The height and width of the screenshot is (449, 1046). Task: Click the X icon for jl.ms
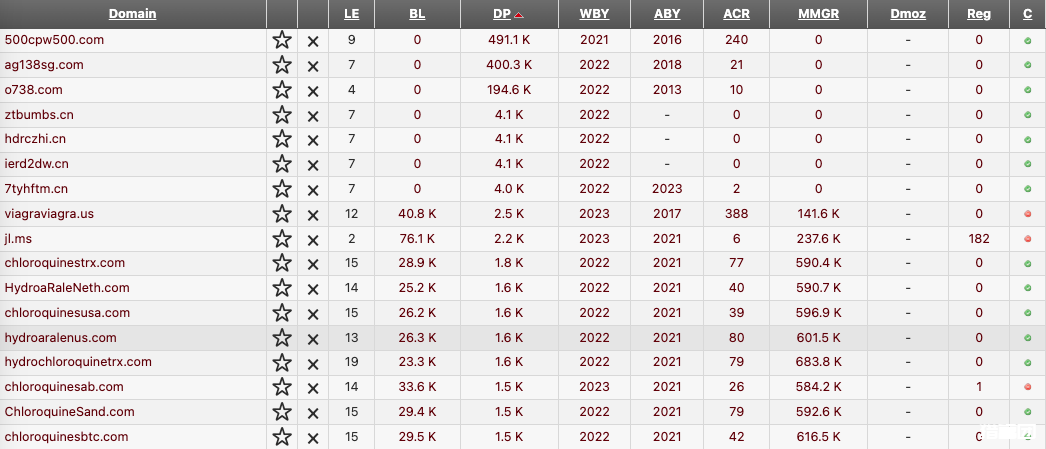click(x=313, y=240)
